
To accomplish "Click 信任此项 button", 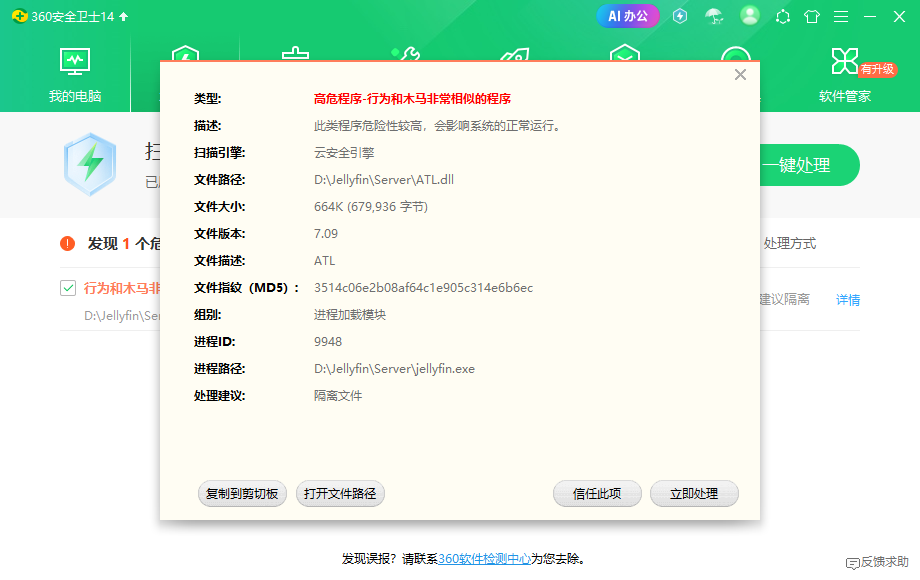I will point(597,494).
